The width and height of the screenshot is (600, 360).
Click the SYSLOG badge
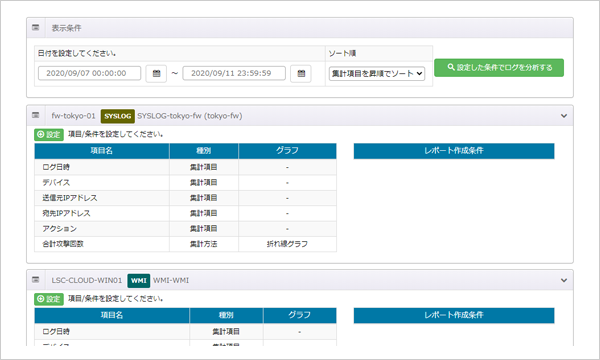[117, 116]
